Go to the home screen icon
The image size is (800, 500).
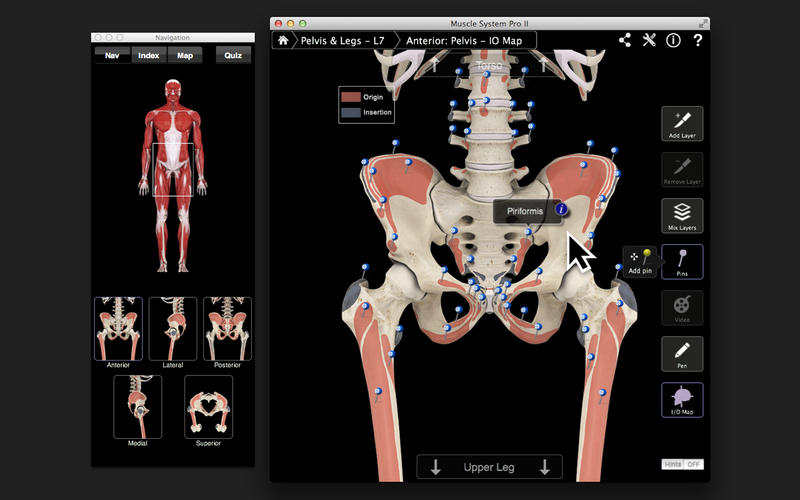(x=283, y=40)
